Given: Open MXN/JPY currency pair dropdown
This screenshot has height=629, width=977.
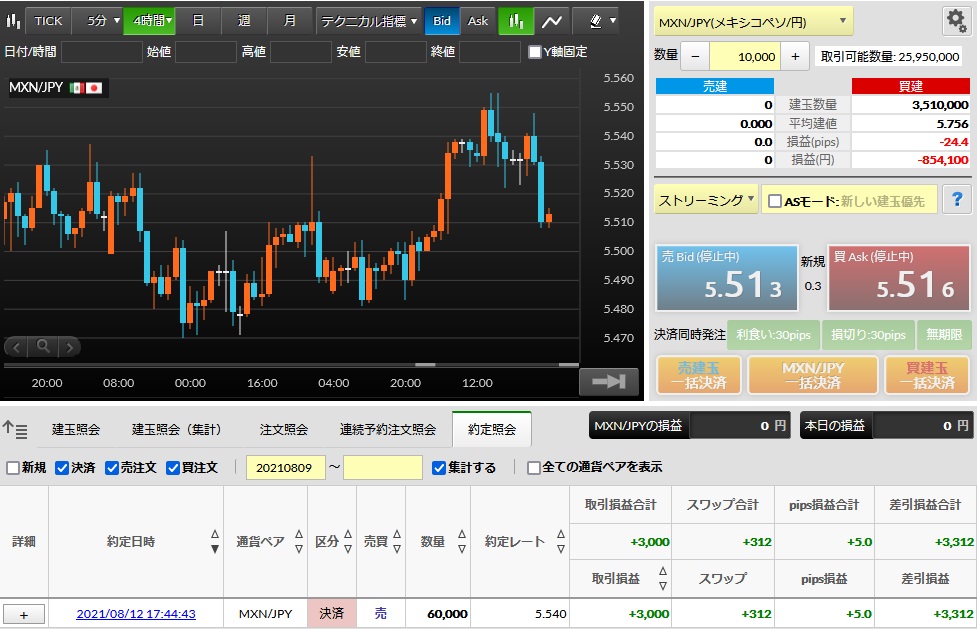Looking at the screenshot, I should point(753,22).
